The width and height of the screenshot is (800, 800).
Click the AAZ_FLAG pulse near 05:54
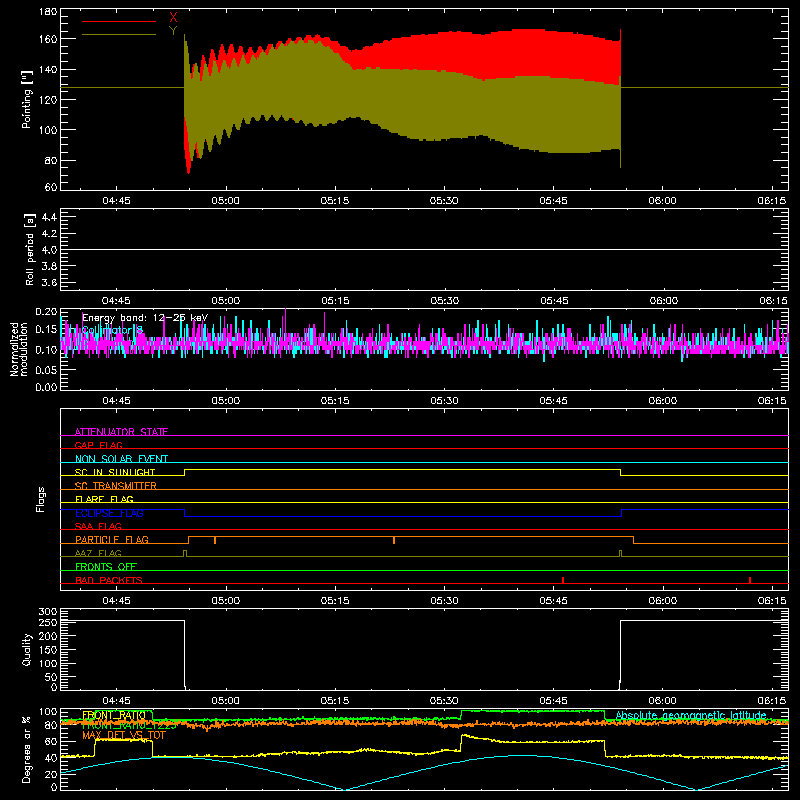pyautogui.click(x=620, y=554)
